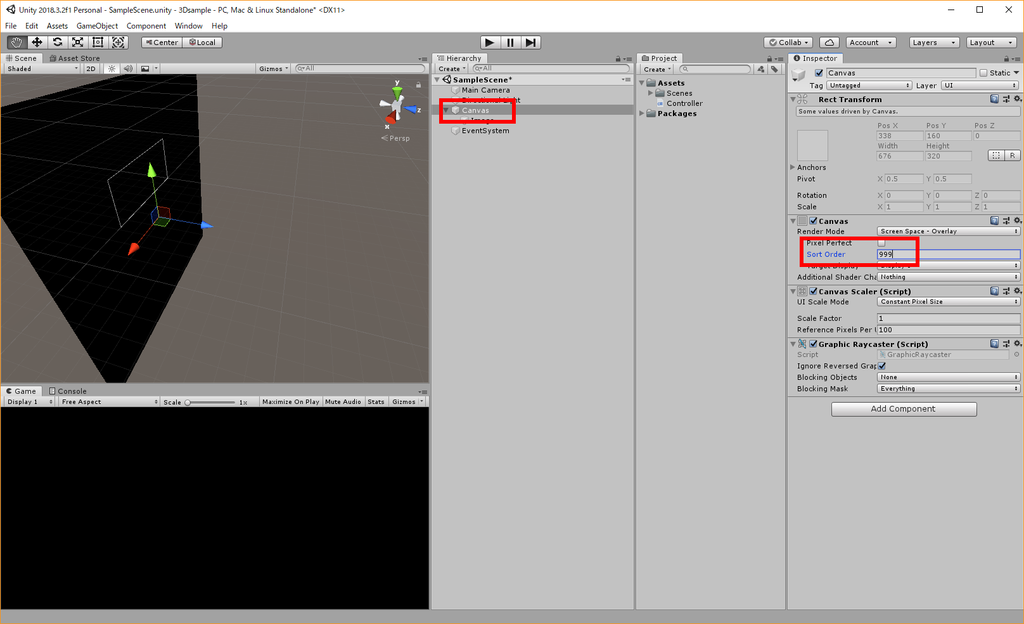Toggle Mute Audio in Game view
This screenshot has height=624, width=1024.
click(x=343, y=402)
